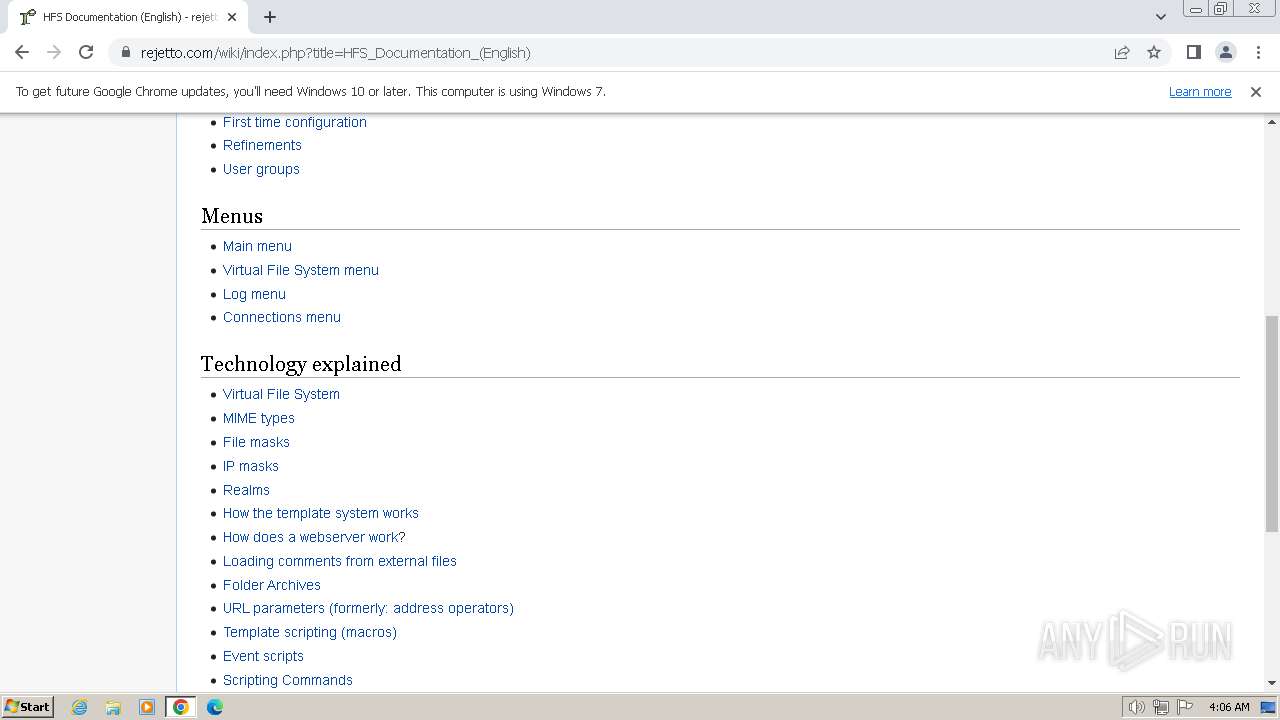Open the MIME types link
Screen dimensions: 1280x720
click(259, 418)
